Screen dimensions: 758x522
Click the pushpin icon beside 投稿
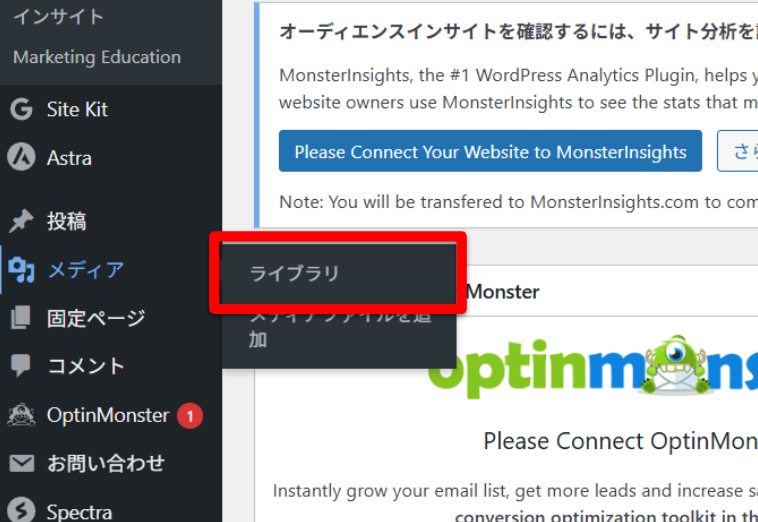pos(21,221)
